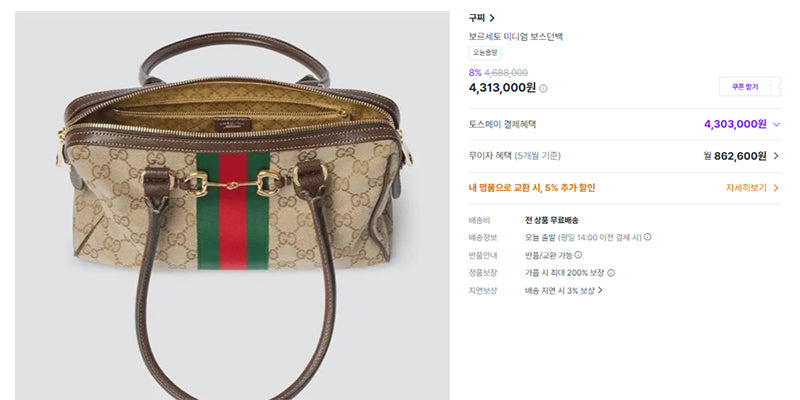This screenshot has height=400, width=800.
Task: Expand the 토스페이 결제혜택 dropdown arrow
Action: click(x=777, y=124)
